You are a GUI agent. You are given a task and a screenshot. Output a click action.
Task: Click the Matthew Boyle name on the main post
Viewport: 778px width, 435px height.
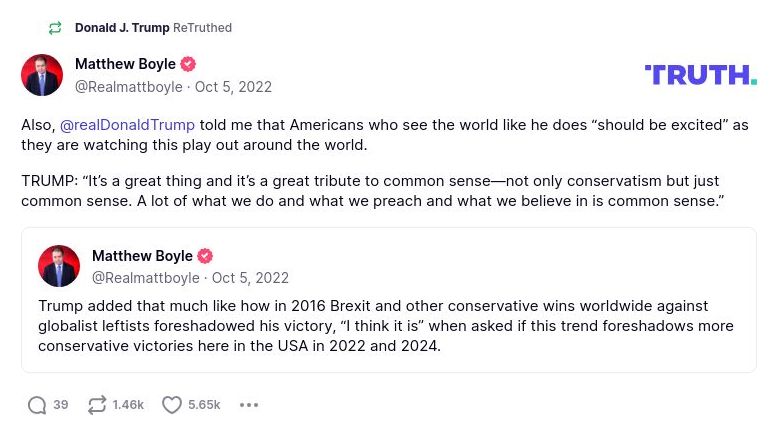click(125, 65)
